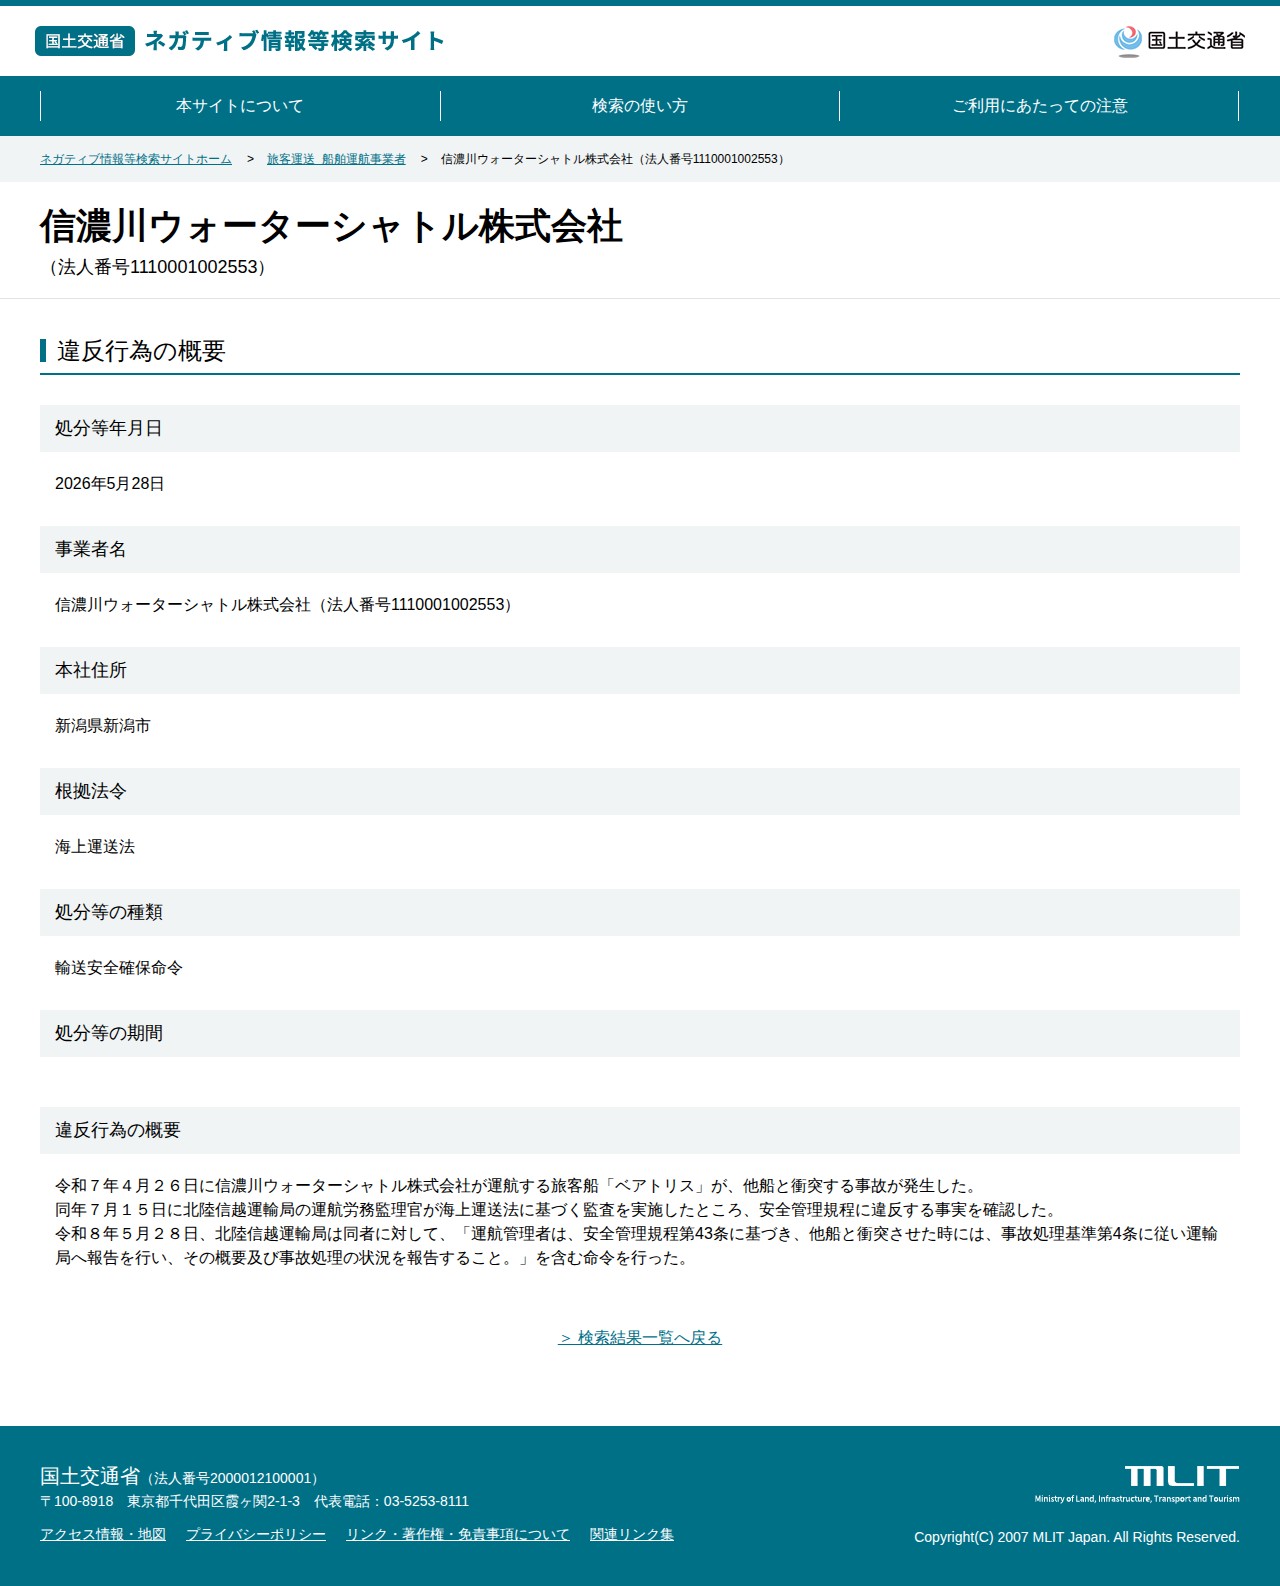1280x1586 pixels.
Task: Click the date value 2026年5月28日
Action: pyautogui.click(x=110, y=484)
